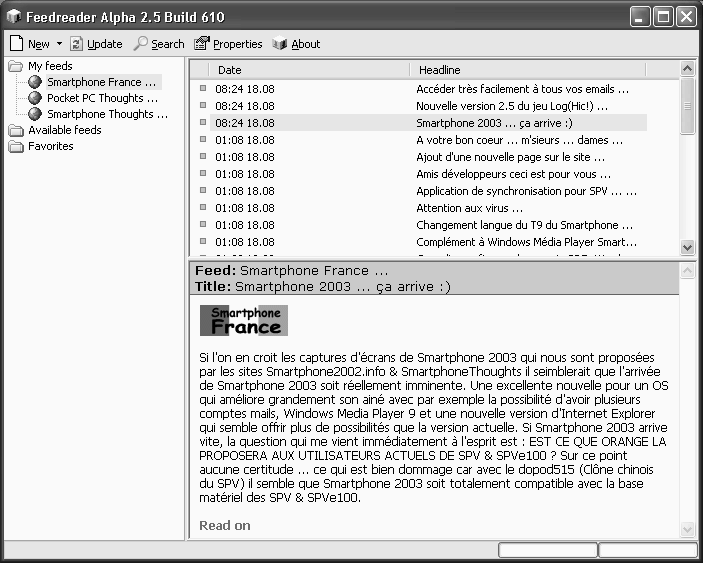Sort the list by the Headline column header
This screenshot has height=563, width=703.
pos(528,70)
